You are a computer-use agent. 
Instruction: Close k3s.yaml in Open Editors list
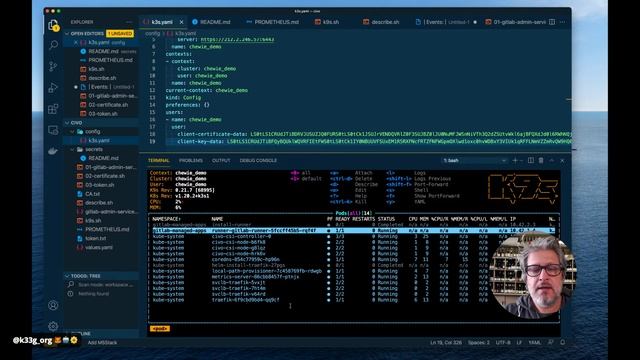76,42
